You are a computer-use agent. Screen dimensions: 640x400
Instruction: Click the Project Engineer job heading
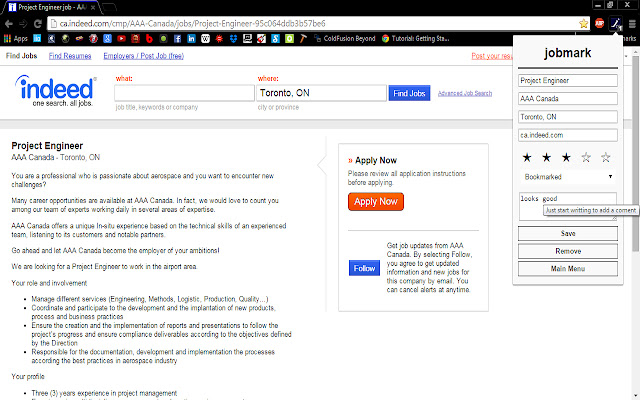coord(47,146)
